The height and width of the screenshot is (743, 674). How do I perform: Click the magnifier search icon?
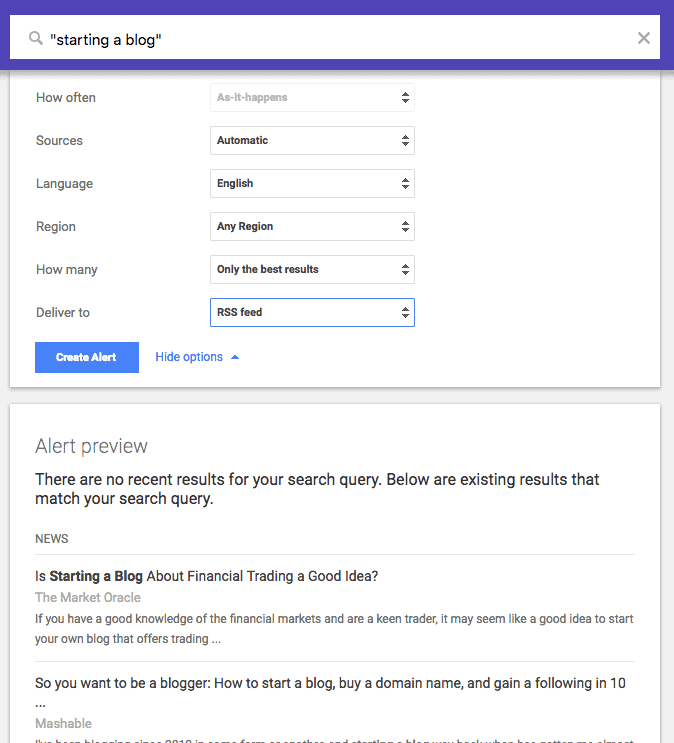(36, 38)
